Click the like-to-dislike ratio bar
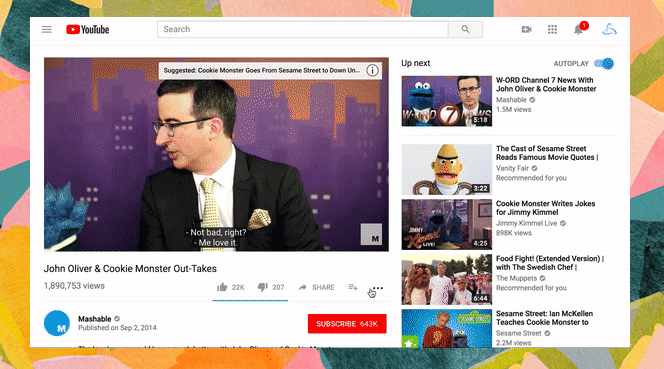The width and height of the screenshot is (664, 369). point(250,300)
